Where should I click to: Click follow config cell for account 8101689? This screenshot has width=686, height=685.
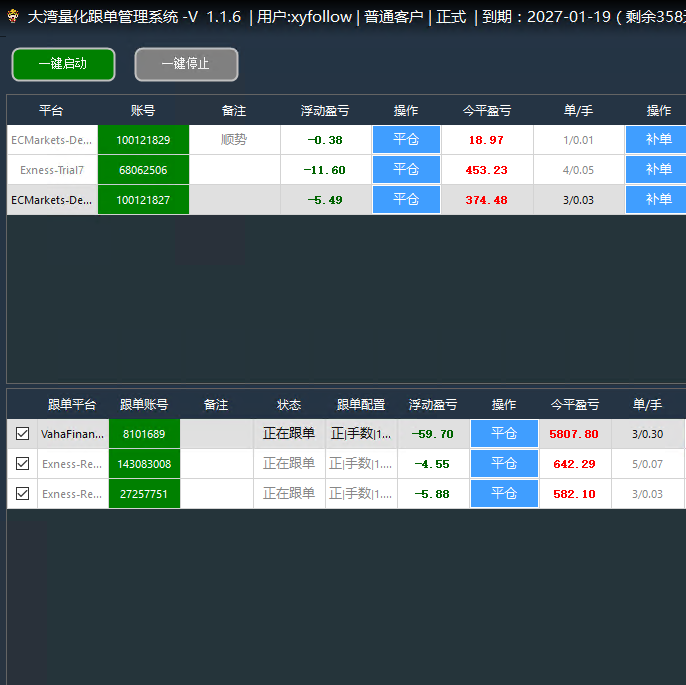coord(361,433)
